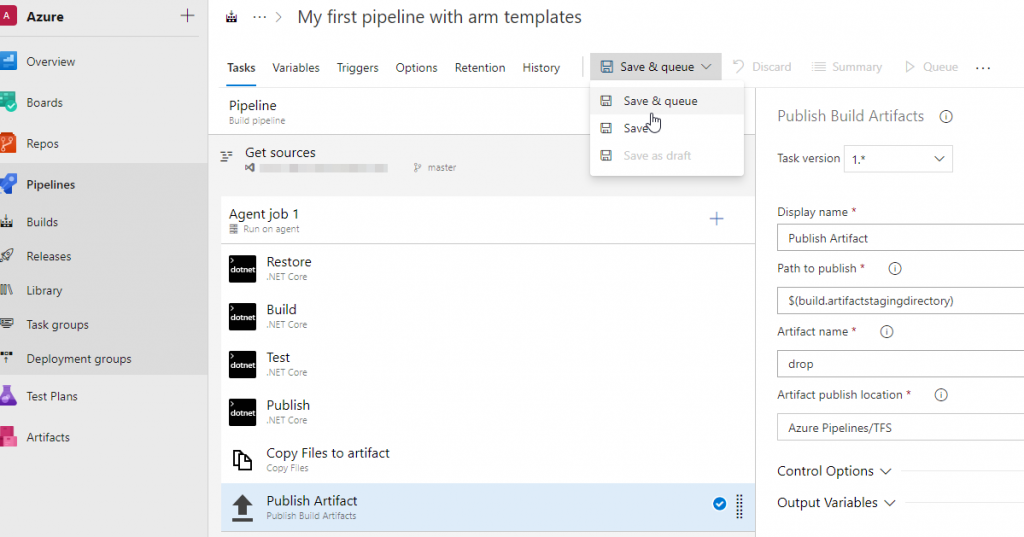Open the Boards sidebar icon
Viewport: 1024px width, 537px height.
(8, 103)
